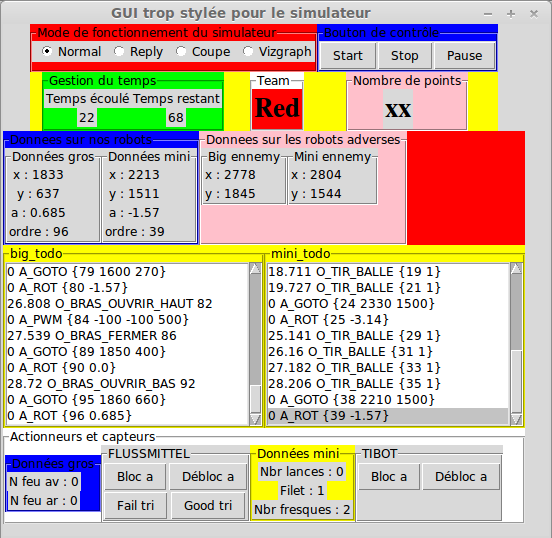Select row A_PWM {84 -100 -100 500}
552x538 pixels.
(x=127, y=320)
